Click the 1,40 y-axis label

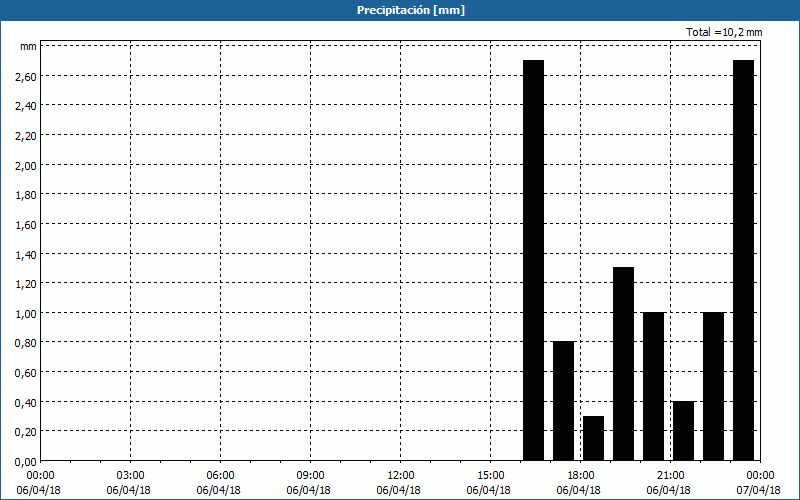point(26,255)
